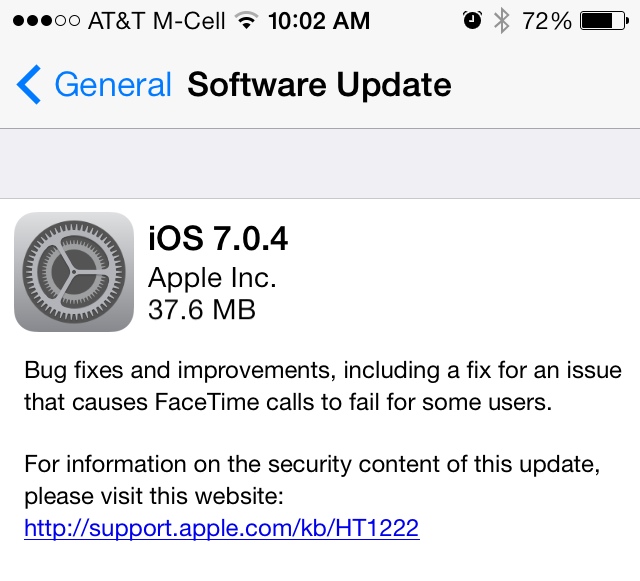Tap the Bluetooth status icon
Screen dimensions: 640x581
[502, 20]
